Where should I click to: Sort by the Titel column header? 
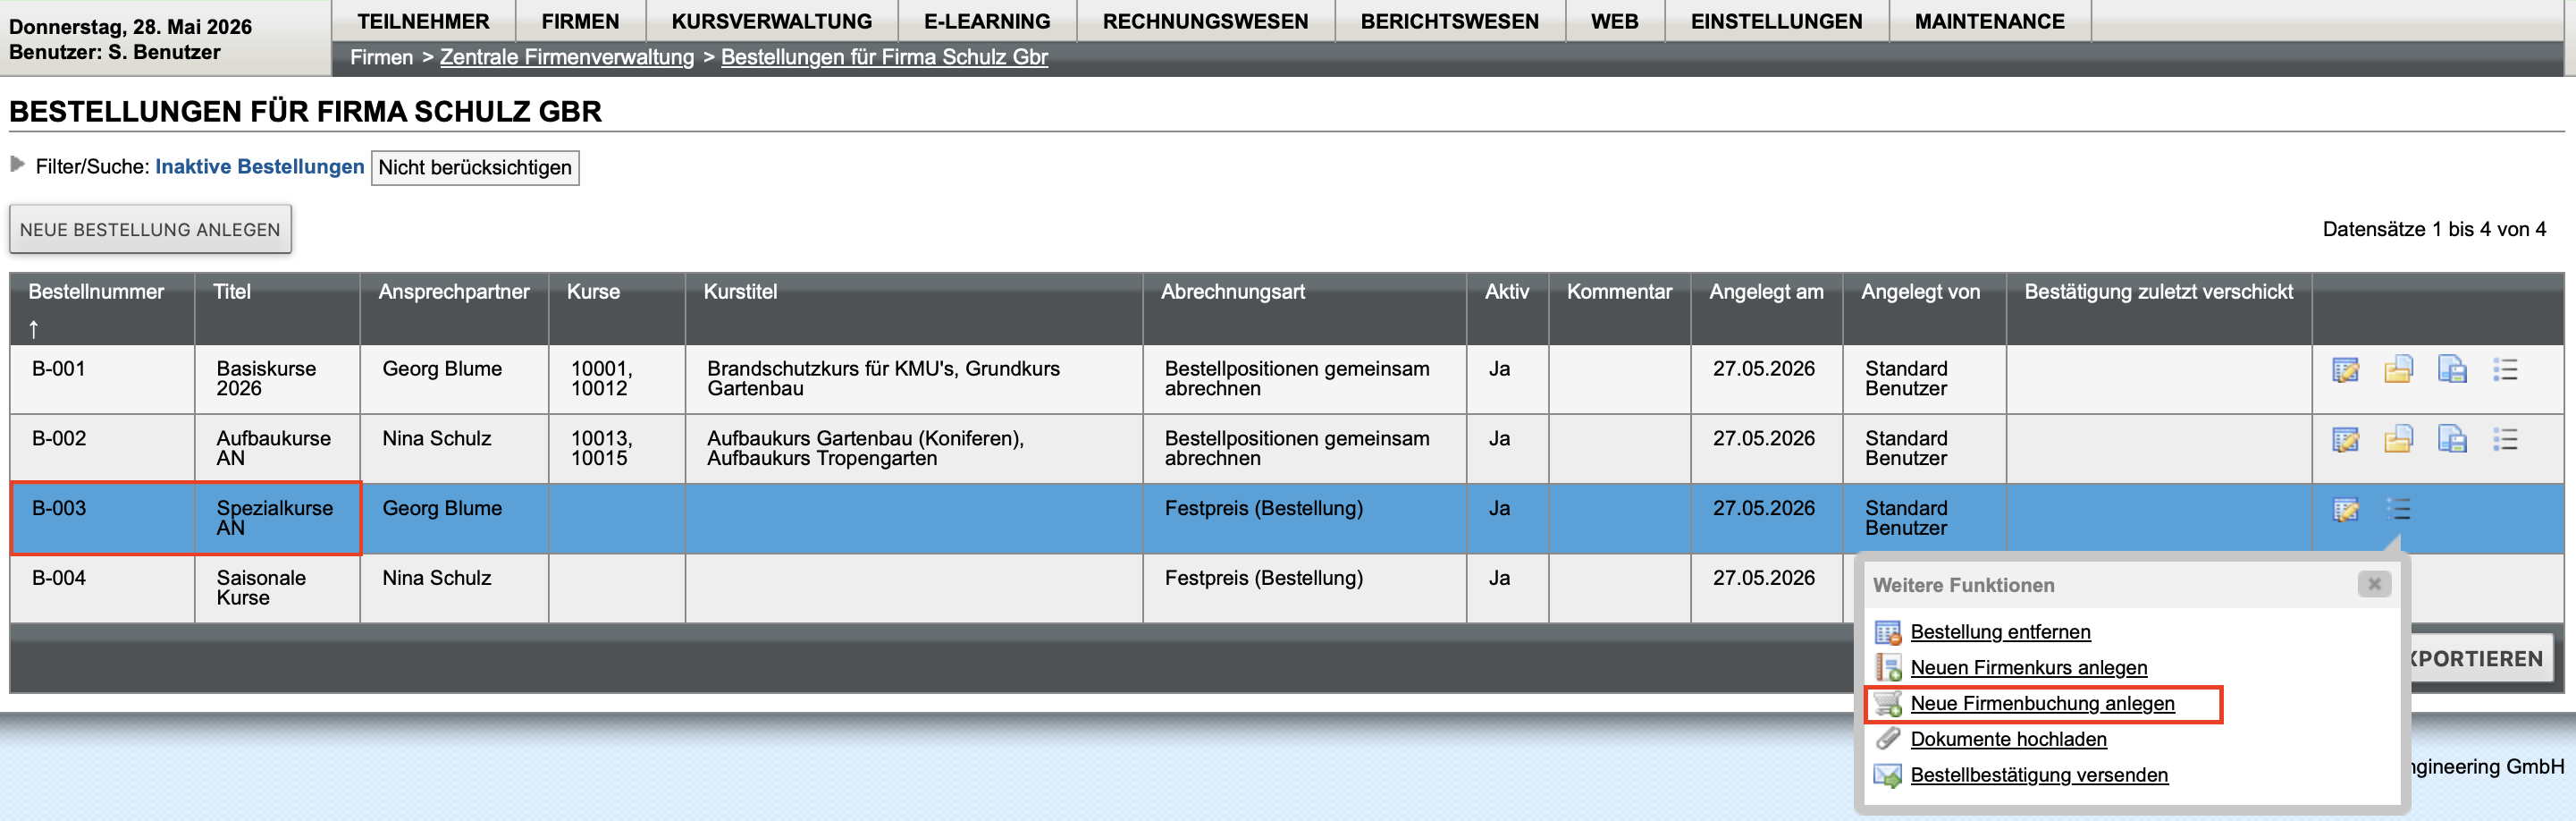click(x=232, y=292)
